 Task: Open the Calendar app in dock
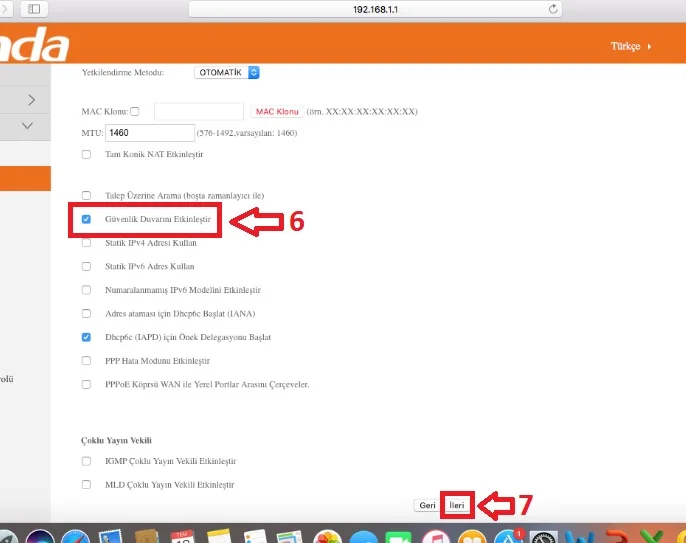tap(182, 537)
